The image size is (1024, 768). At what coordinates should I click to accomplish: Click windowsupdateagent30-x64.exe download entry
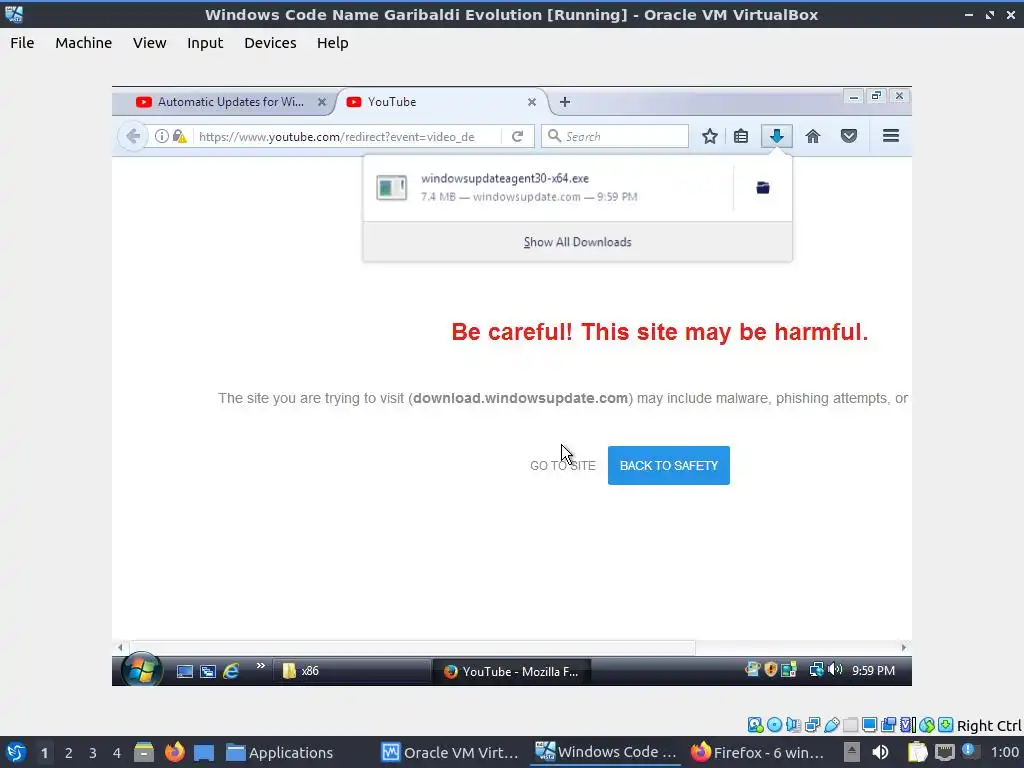(549, 187)
